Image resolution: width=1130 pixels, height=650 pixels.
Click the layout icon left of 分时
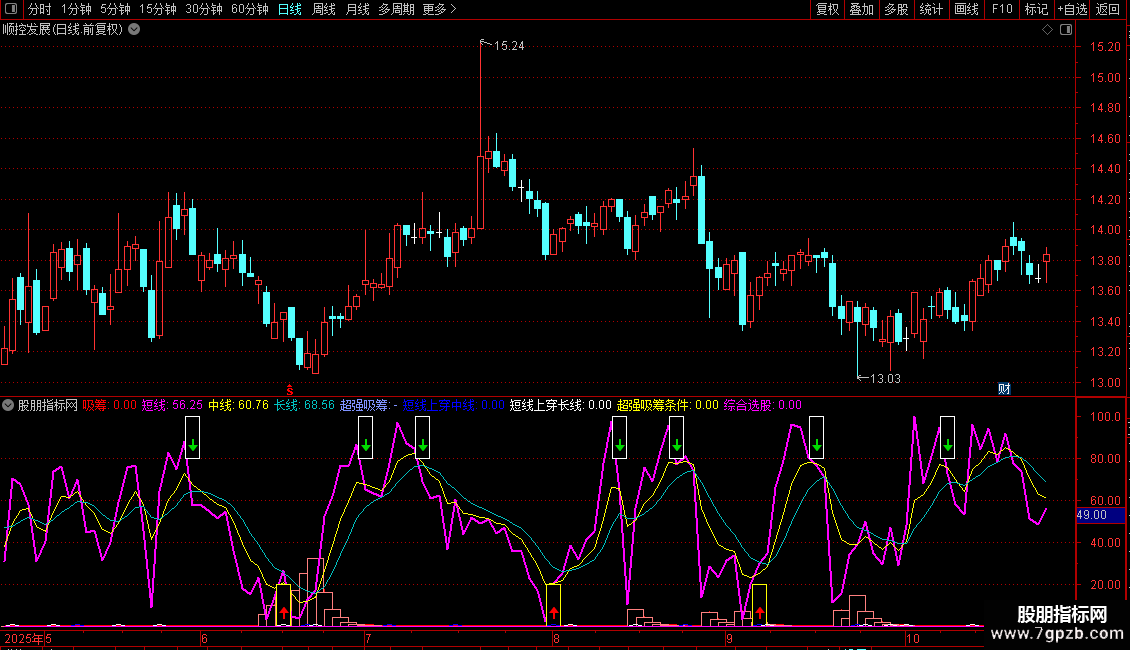click(10, 9)
